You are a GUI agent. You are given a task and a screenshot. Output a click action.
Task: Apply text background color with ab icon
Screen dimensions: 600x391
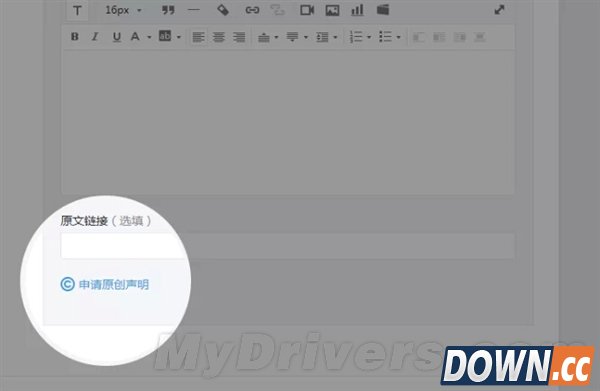(165, 36)
